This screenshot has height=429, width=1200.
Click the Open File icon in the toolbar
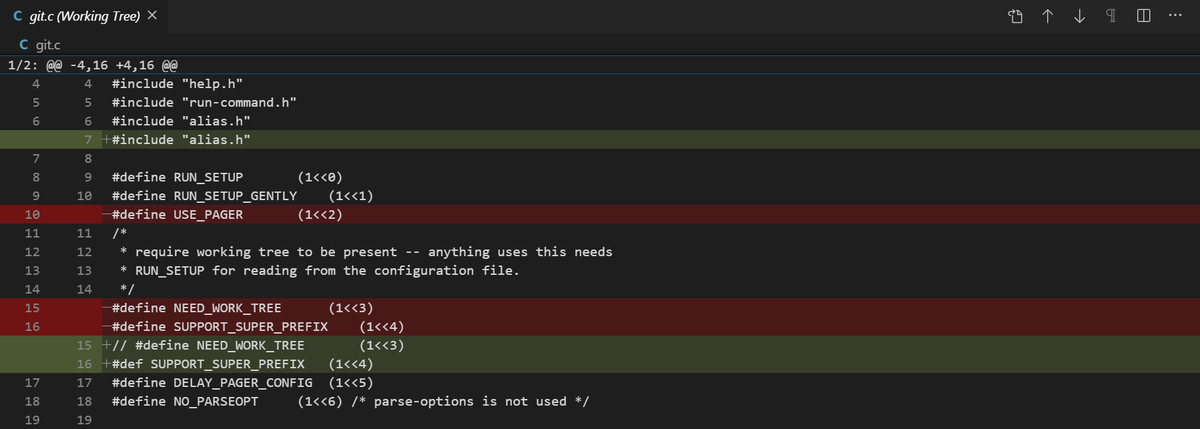coord(1015,17)
